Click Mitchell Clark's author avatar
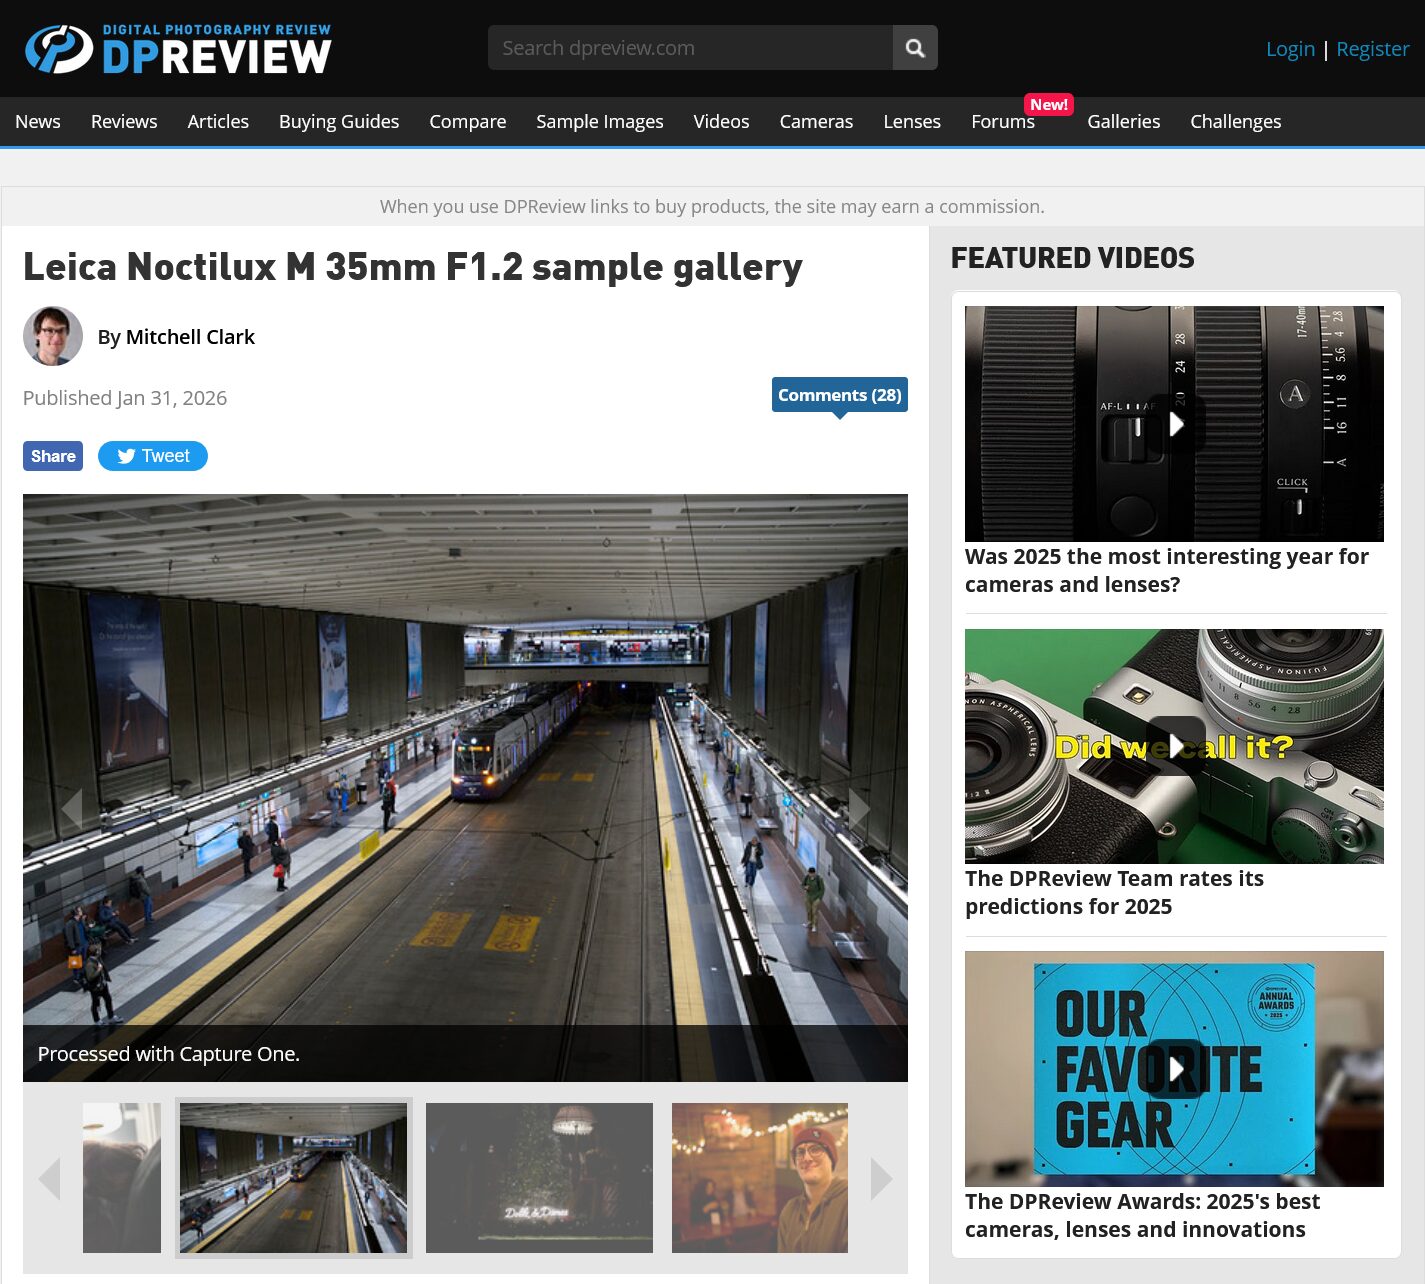1425x1284 pixels. pyautogui.click(x=53, y=336)
